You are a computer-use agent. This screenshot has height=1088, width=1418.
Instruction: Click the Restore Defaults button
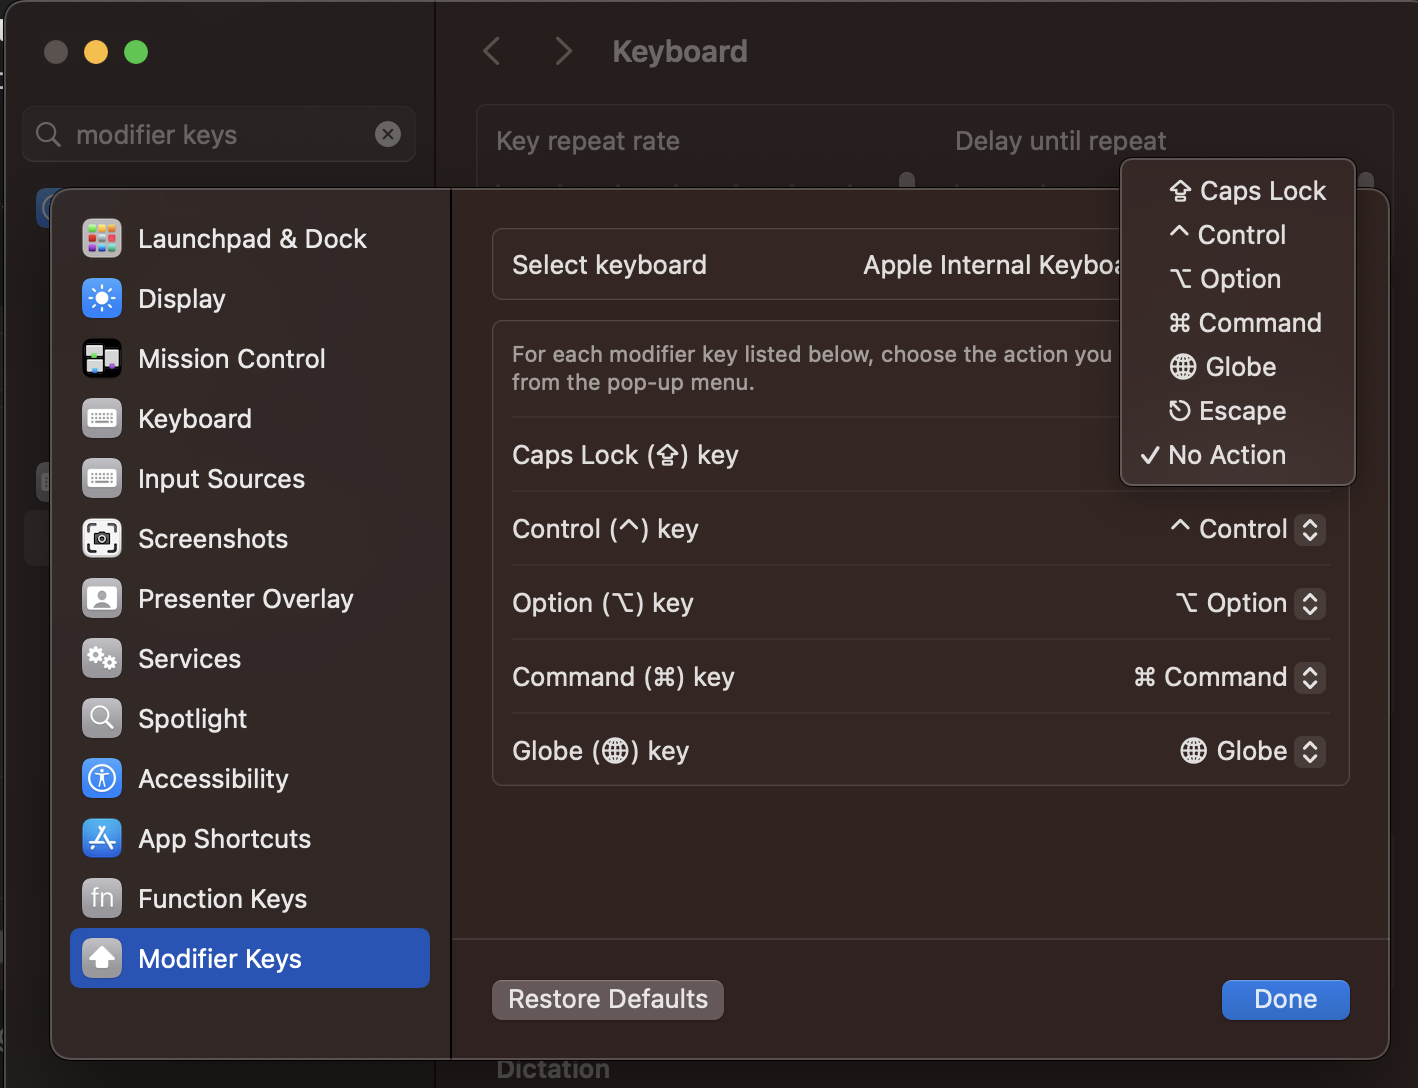click(607, 999)
